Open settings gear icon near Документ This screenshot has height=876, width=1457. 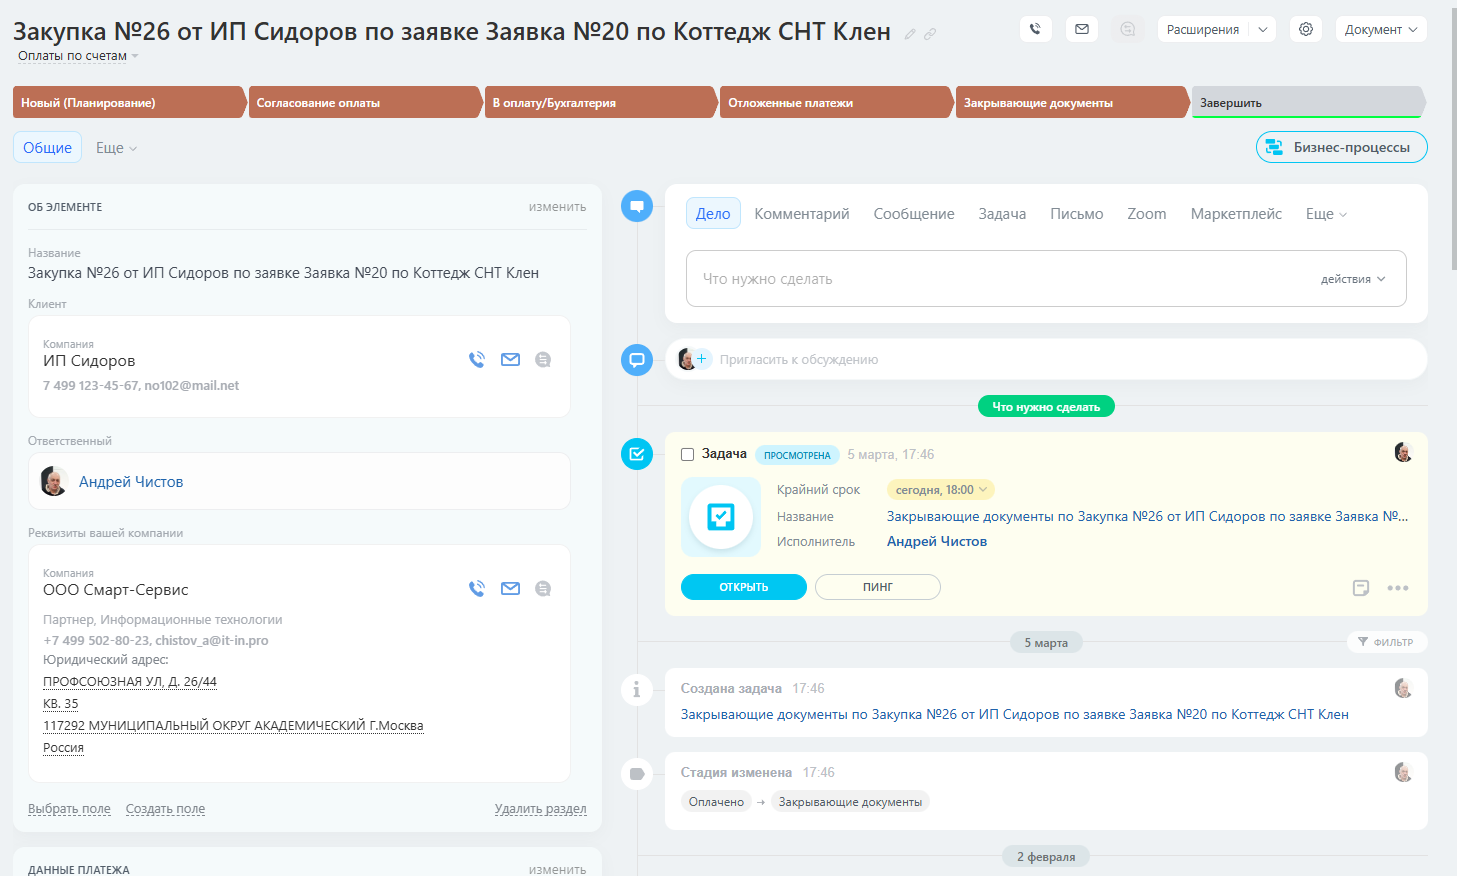tap(1306, 29)
